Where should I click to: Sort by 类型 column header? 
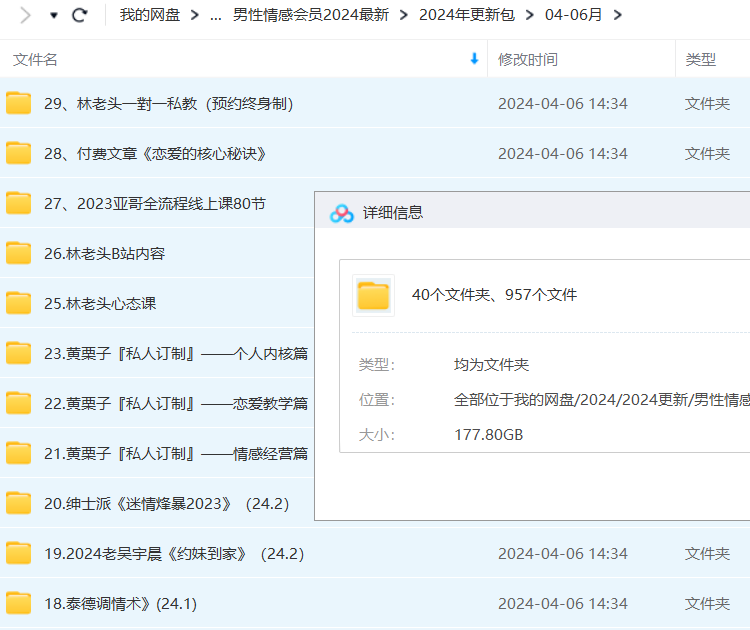point(700,60)
